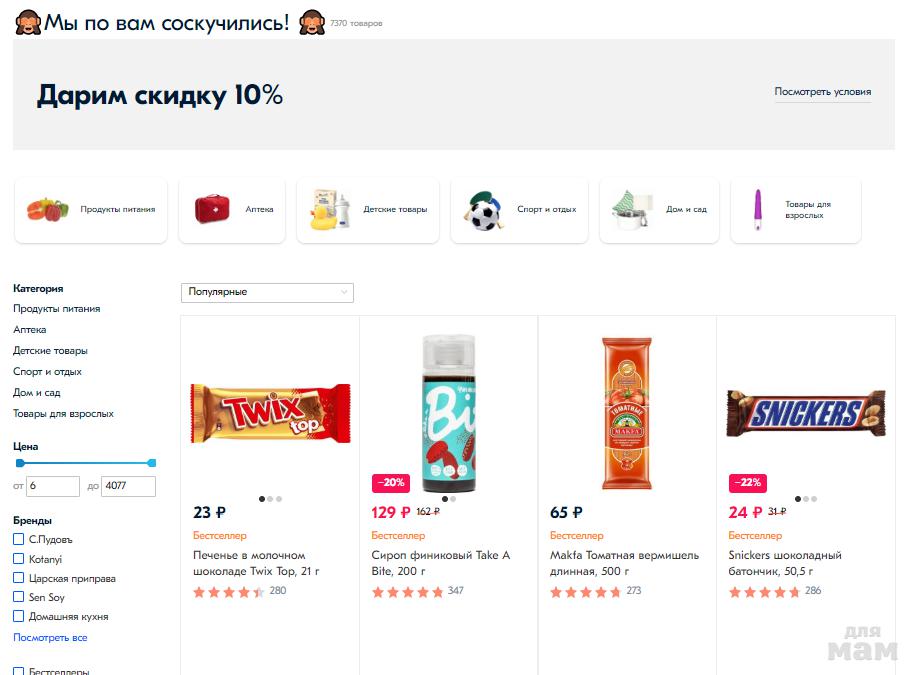This screenshot has width=913, height=675.
Task: Open the soccer ball Спорт и отдых icon
Action: click(x=483, y=210)
